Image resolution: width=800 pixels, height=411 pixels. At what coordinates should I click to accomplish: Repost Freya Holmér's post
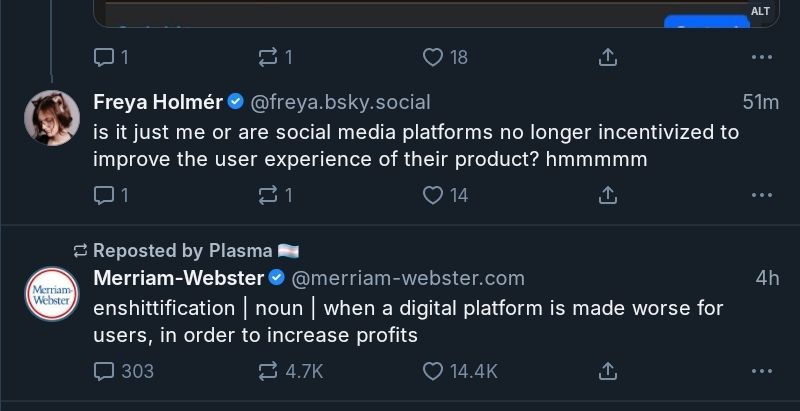pyautogui.click(x=267, y=196)
